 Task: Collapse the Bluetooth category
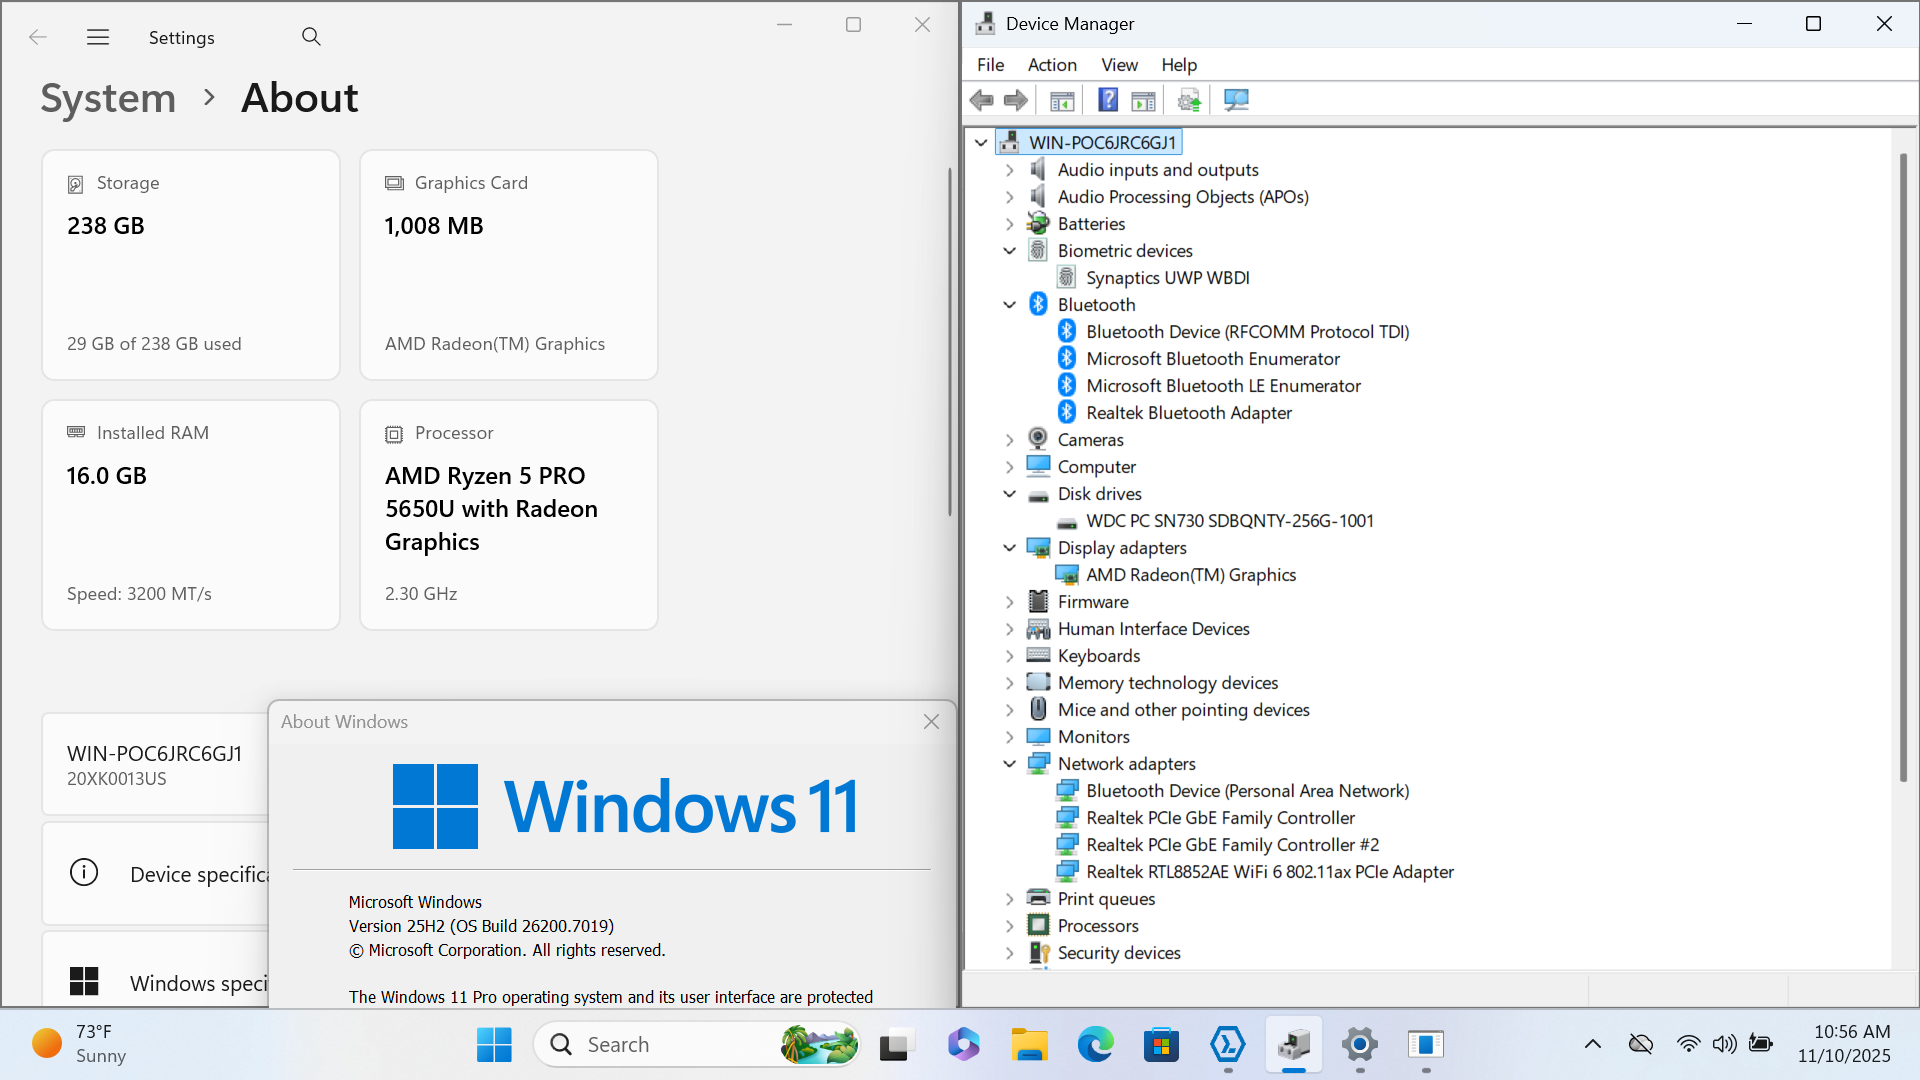[1010, 305]
